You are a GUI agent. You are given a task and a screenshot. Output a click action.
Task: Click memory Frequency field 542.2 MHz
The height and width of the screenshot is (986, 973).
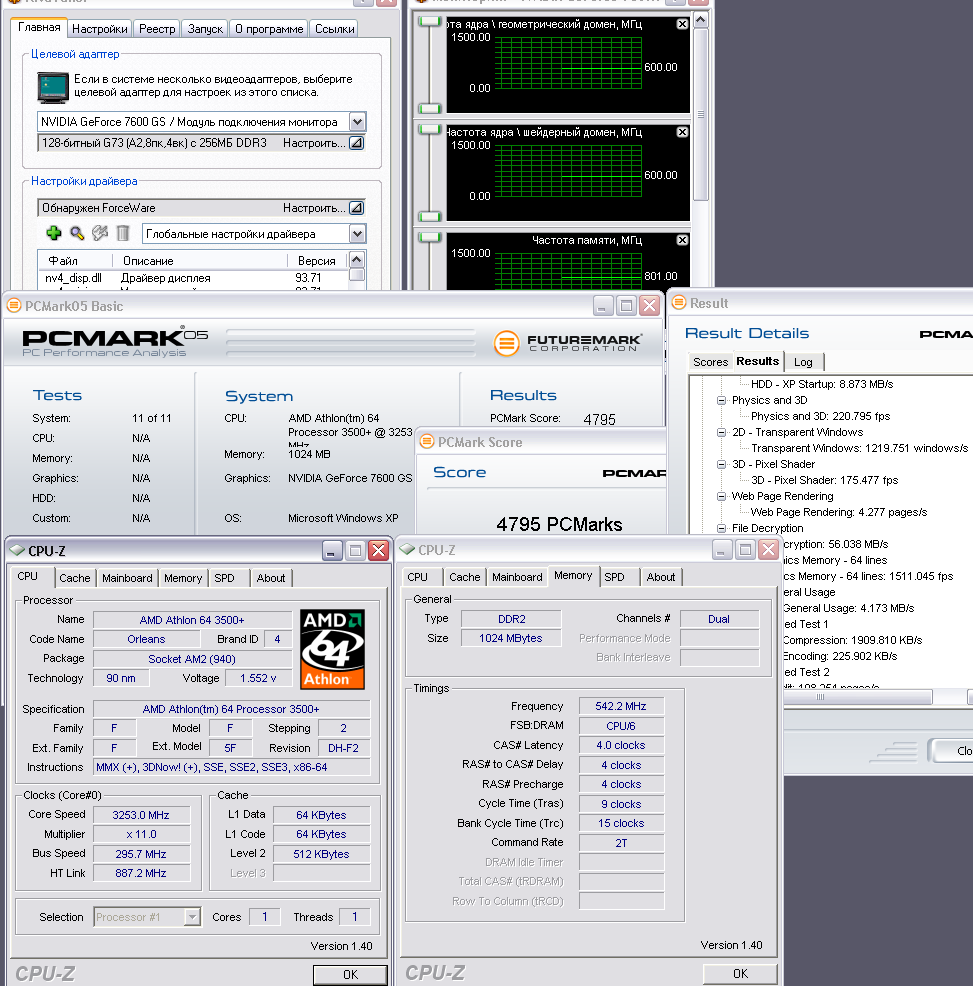[x=621, y=706]
